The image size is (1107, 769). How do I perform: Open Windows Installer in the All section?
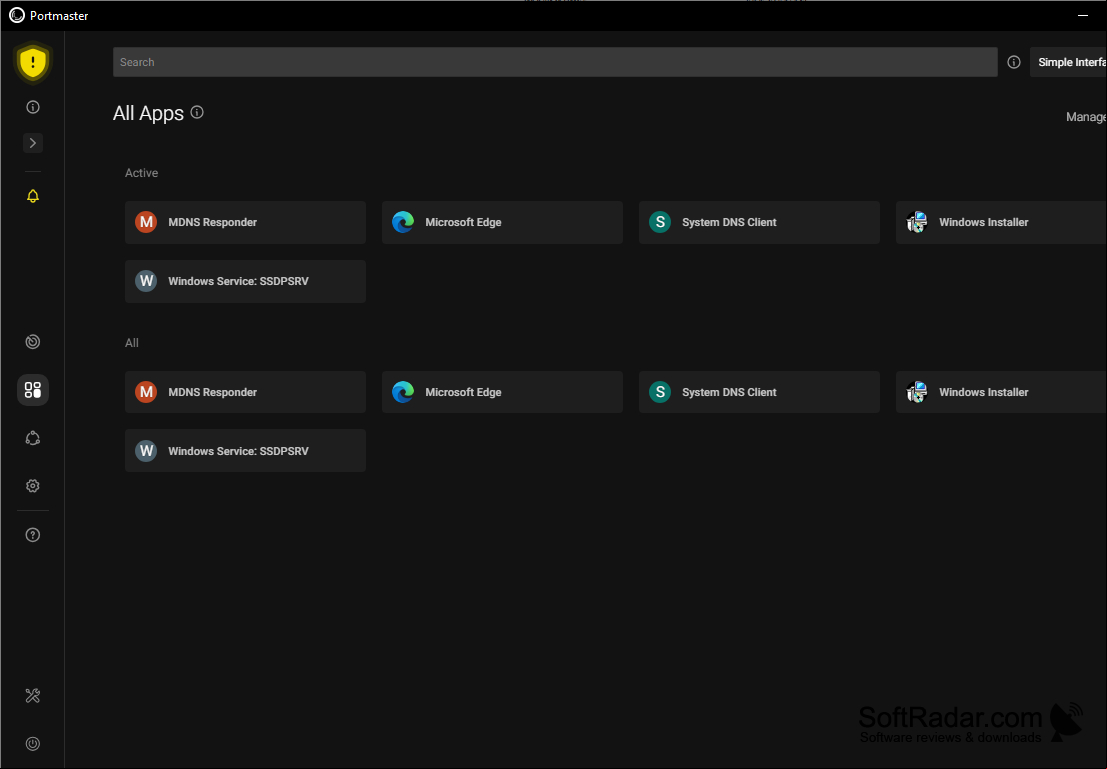click(1001, 392)
